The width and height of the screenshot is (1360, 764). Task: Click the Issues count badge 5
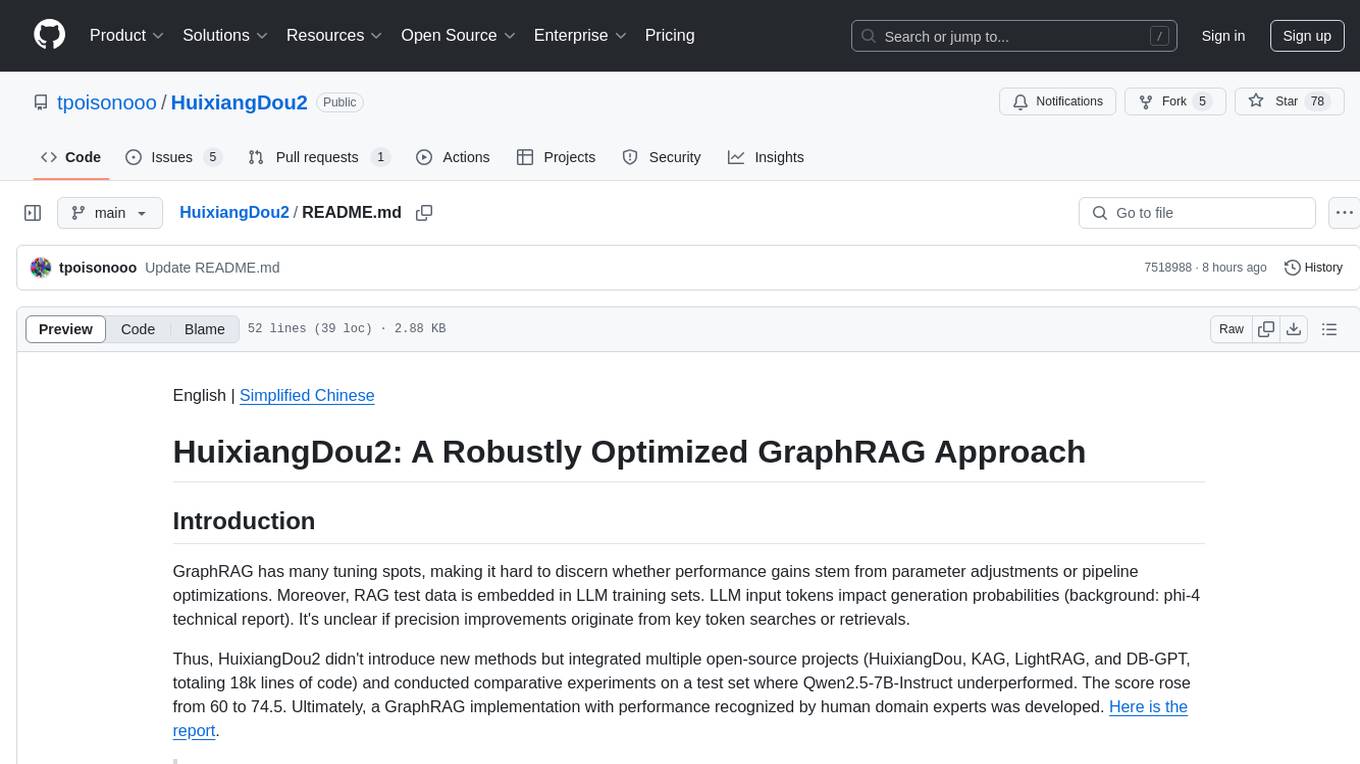click(211, 157)
